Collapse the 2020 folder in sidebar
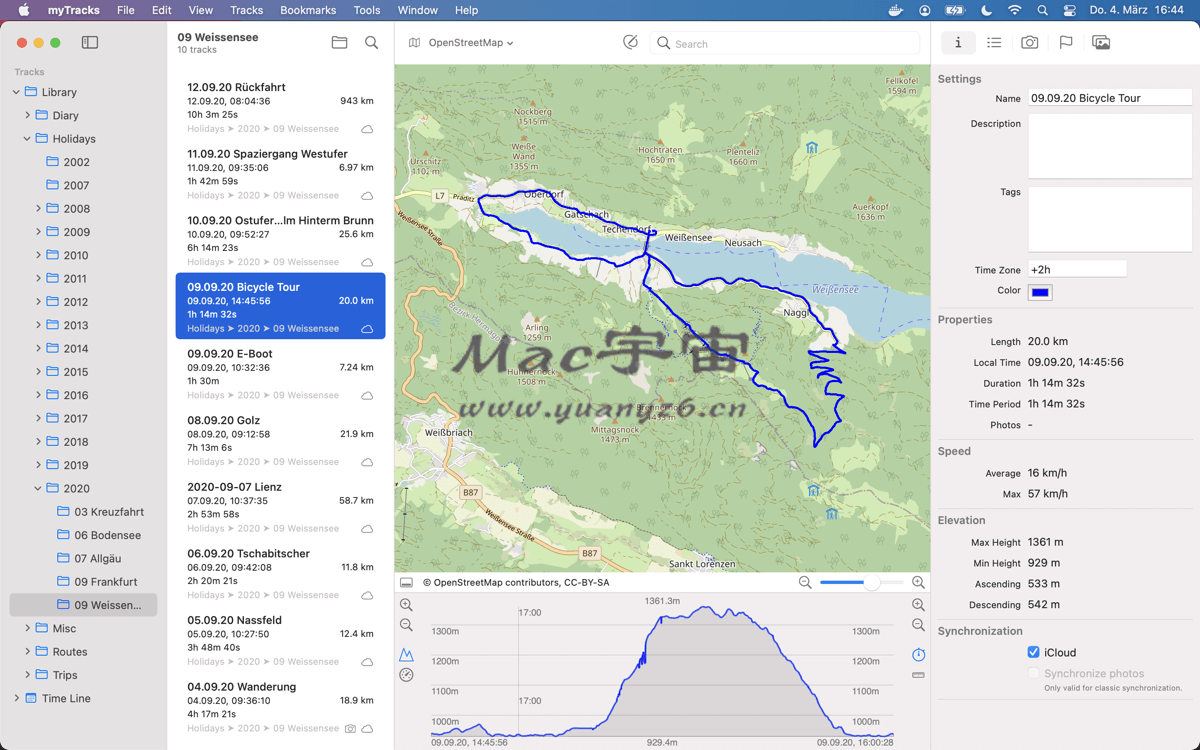Viewport: 1200px width, 750px height. [38, 489]
